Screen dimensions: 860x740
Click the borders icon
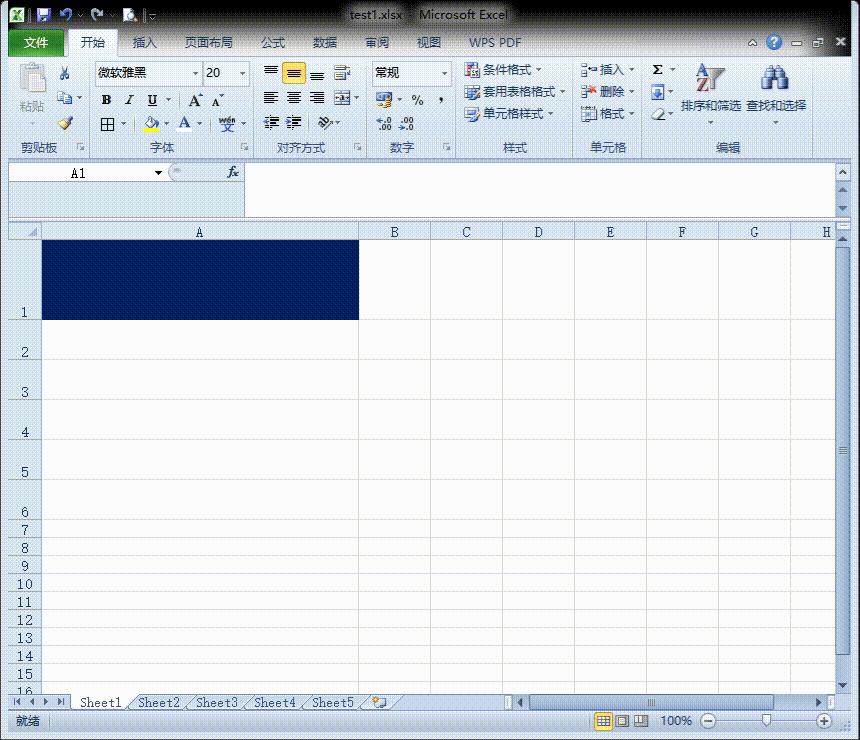click(x=108, y=124)
